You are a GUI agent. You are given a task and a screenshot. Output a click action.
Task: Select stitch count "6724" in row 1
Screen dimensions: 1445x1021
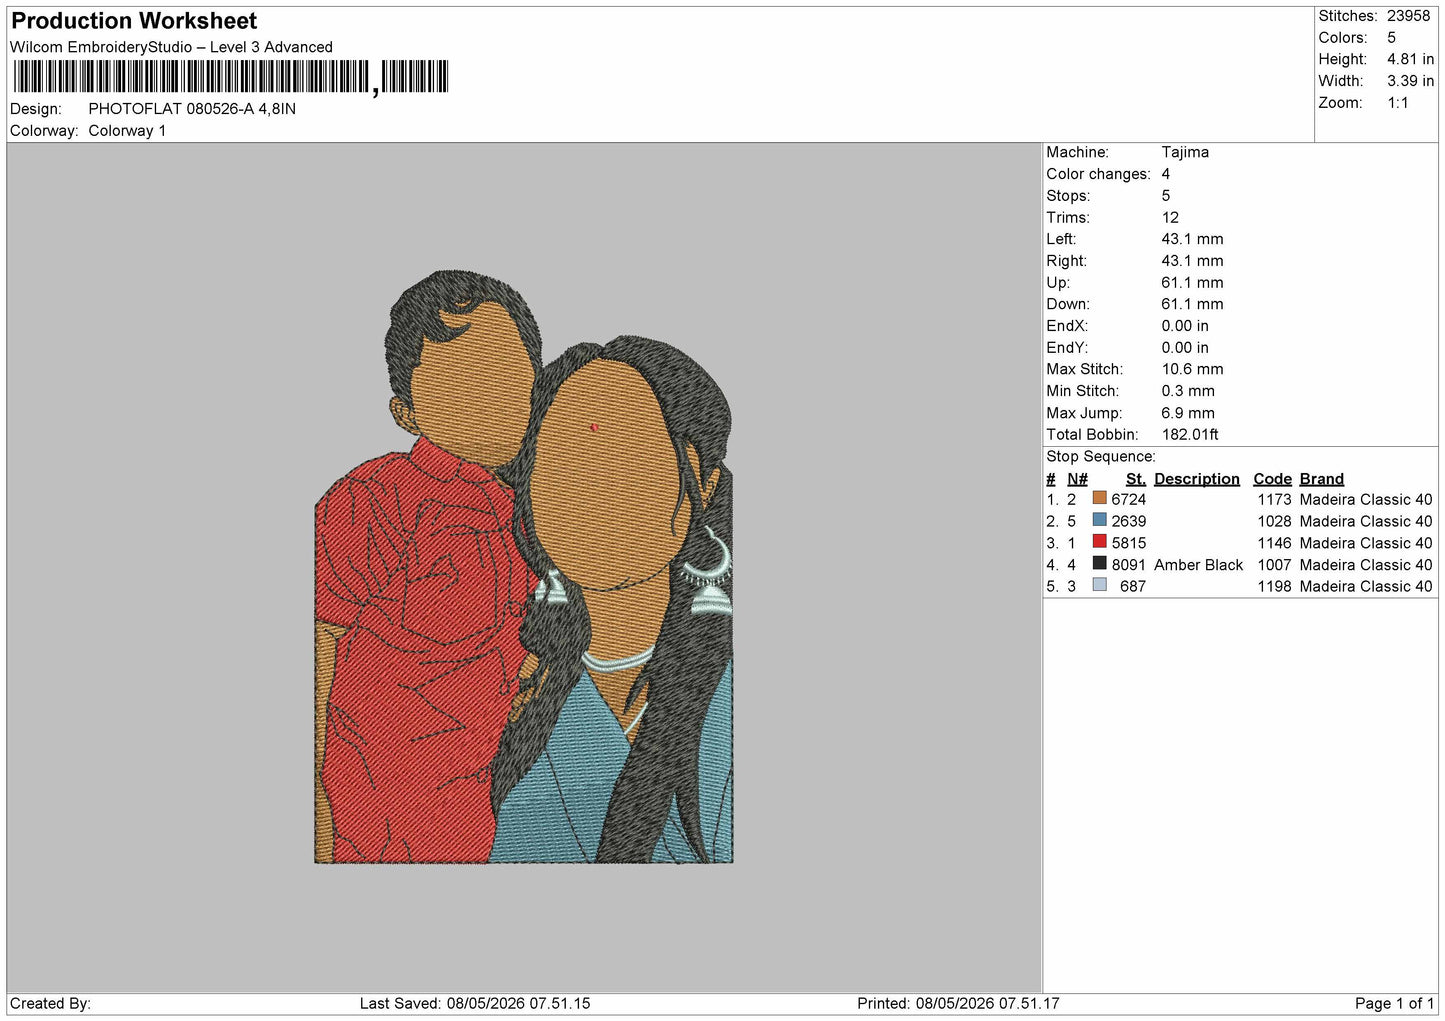[1129, 500]
